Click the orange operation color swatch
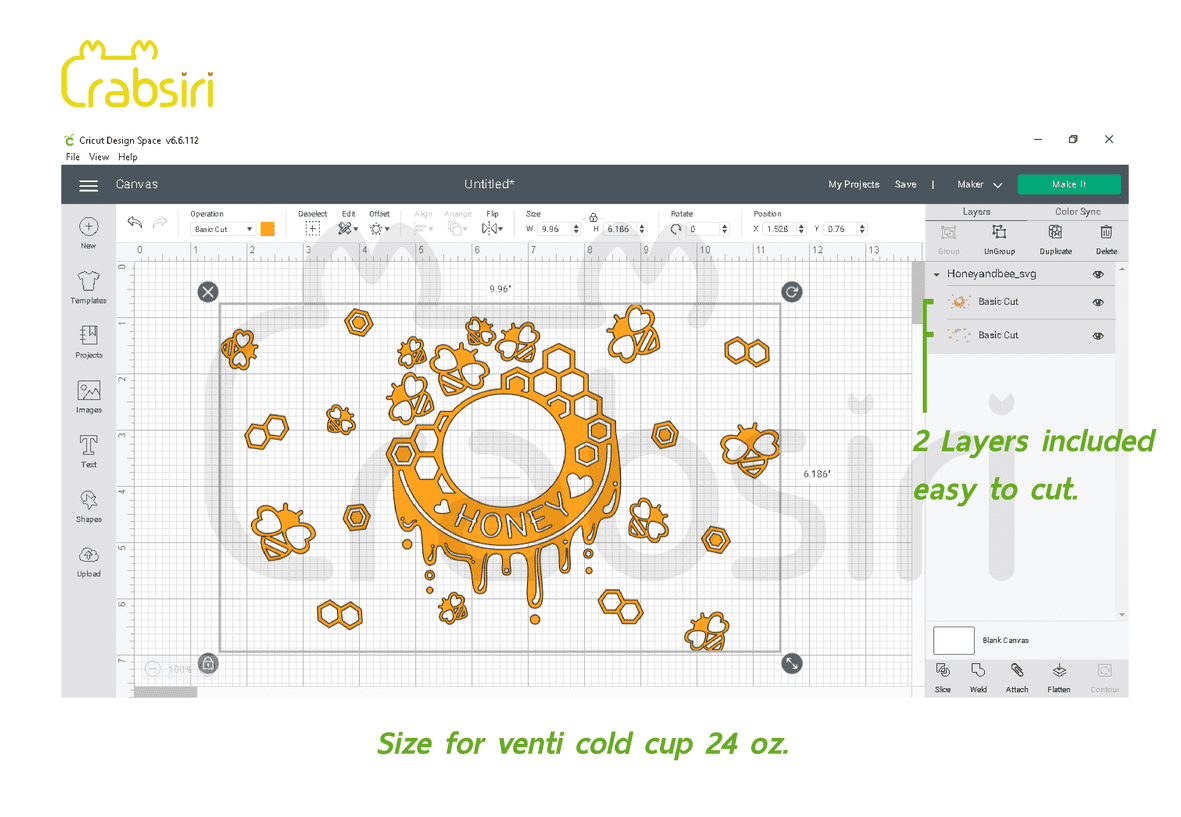The height and width of the screenshot is (817, 1181). (x=267, y=229)
